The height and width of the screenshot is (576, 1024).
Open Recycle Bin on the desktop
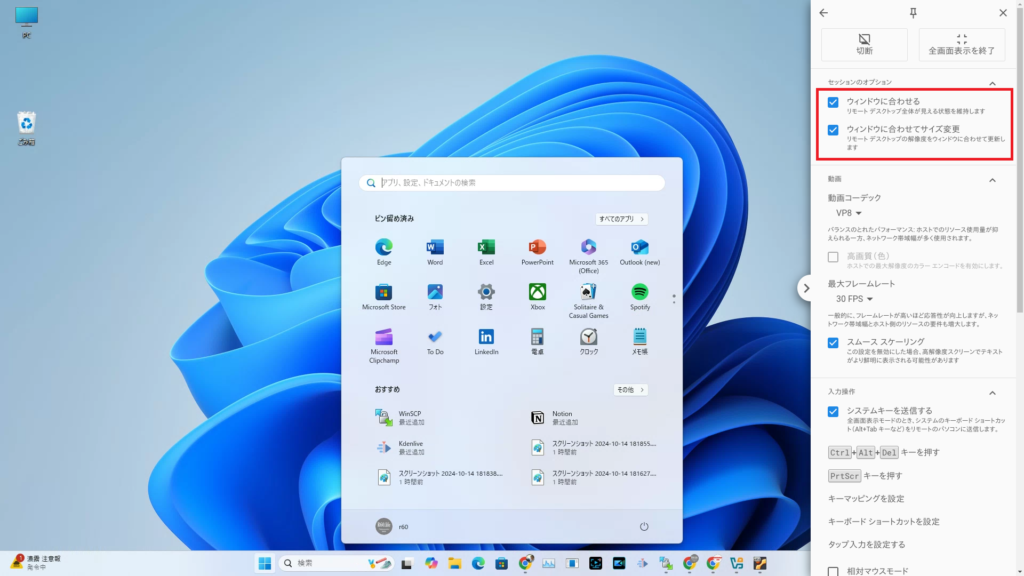click(x=27, y=124)
